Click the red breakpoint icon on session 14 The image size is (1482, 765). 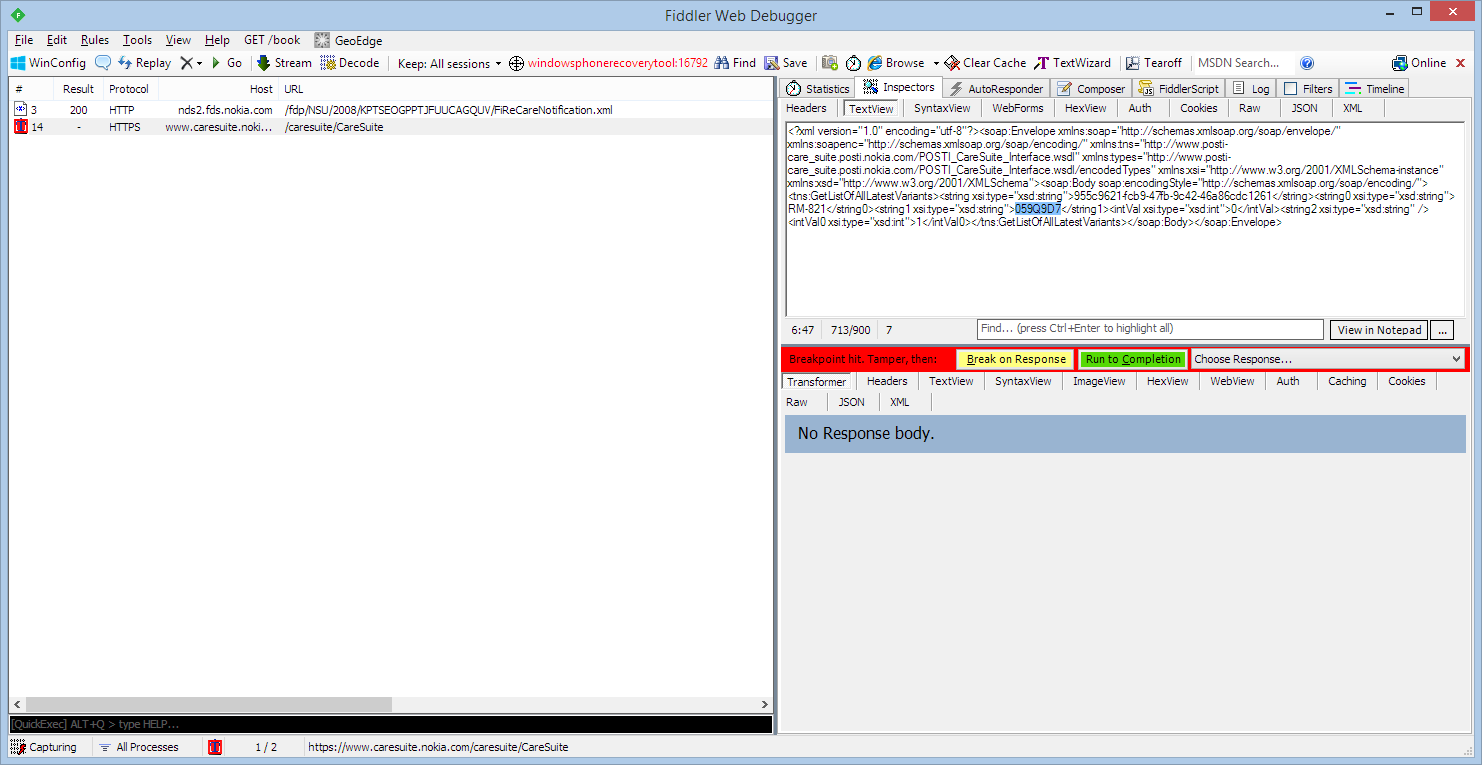(20, 127)
